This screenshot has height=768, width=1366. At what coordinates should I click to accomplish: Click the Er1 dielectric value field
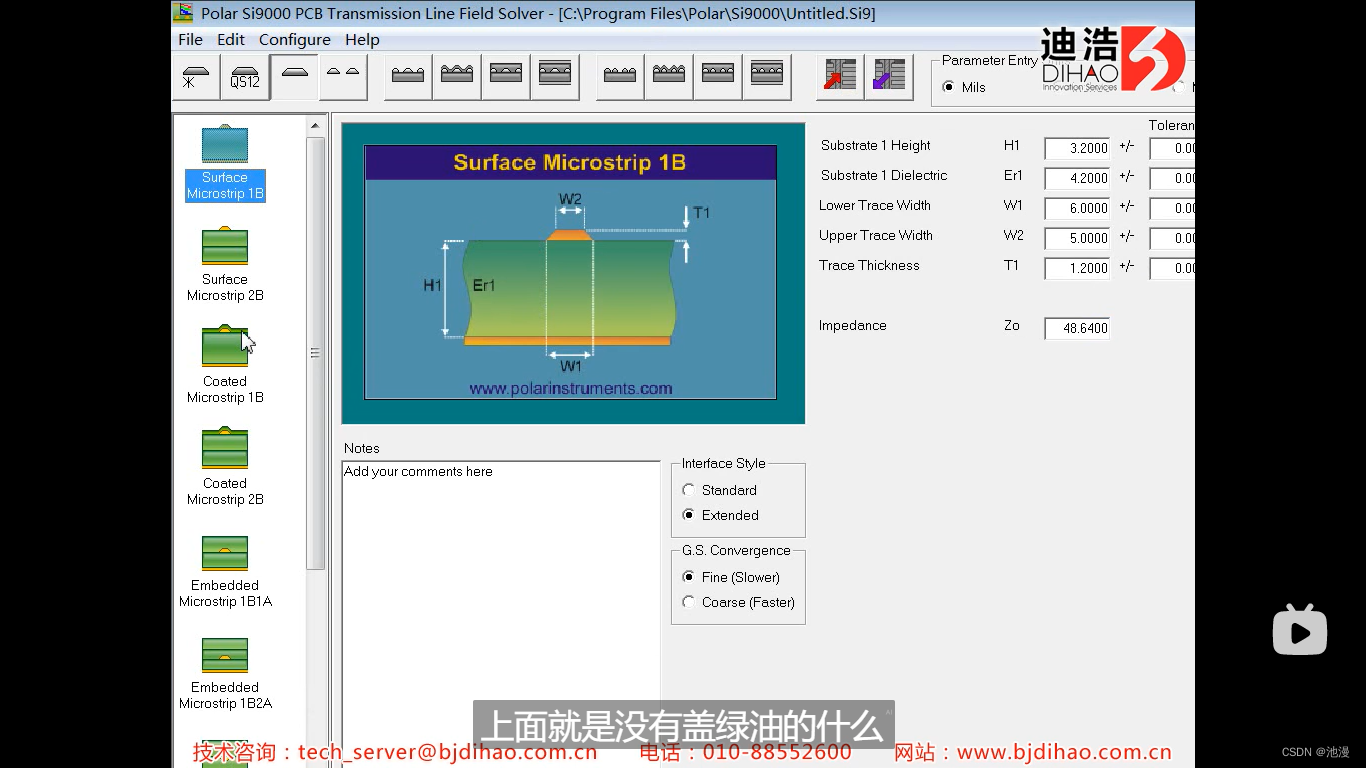pos(1077,178)
